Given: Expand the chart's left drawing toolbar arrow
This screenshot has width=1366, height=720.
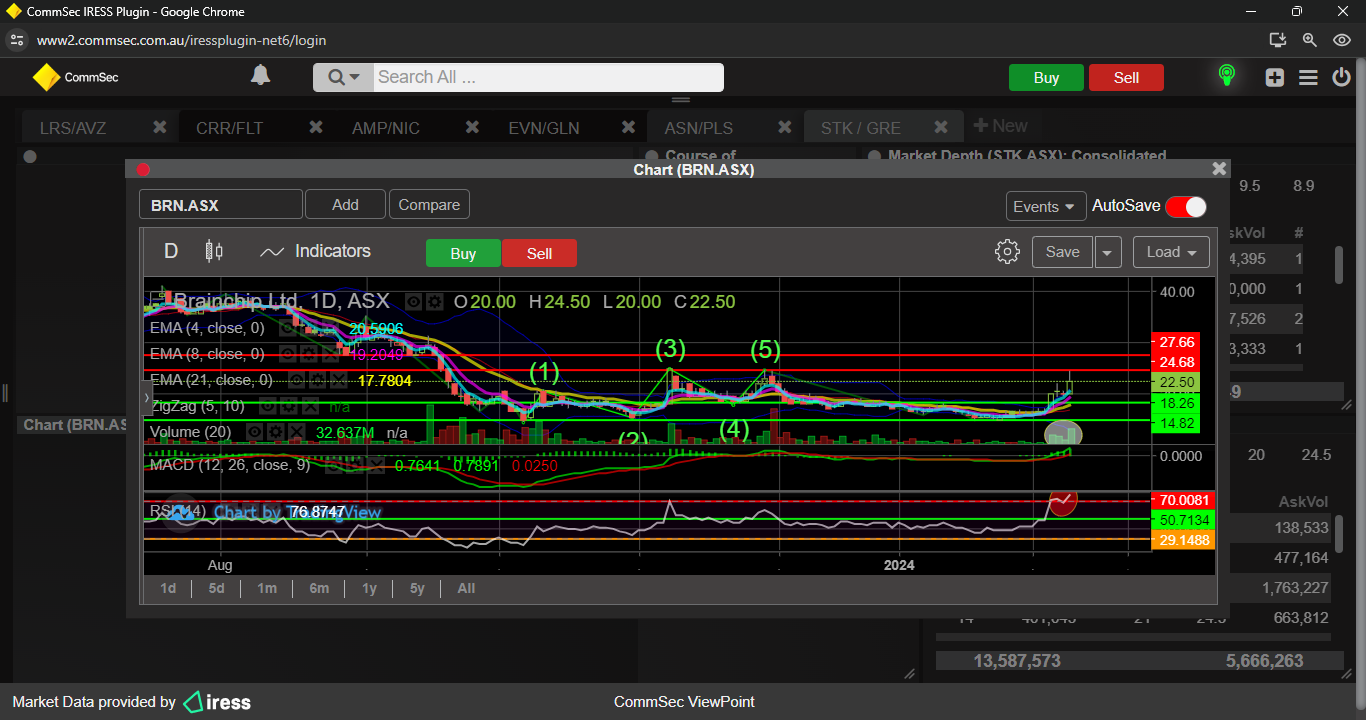Looking at the screenshot, I should 147,398.
